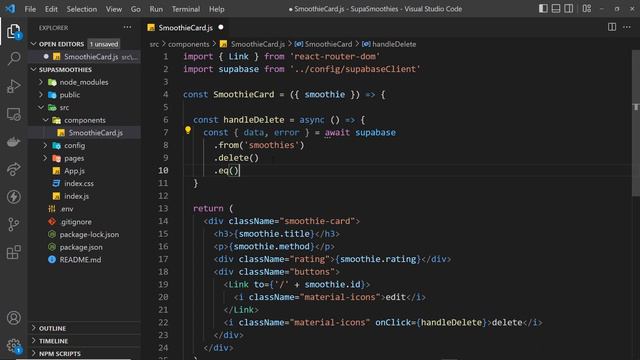Viewport: 640px width, 360px height.
Task: Open index.js file in explorer
Action: 76,196
